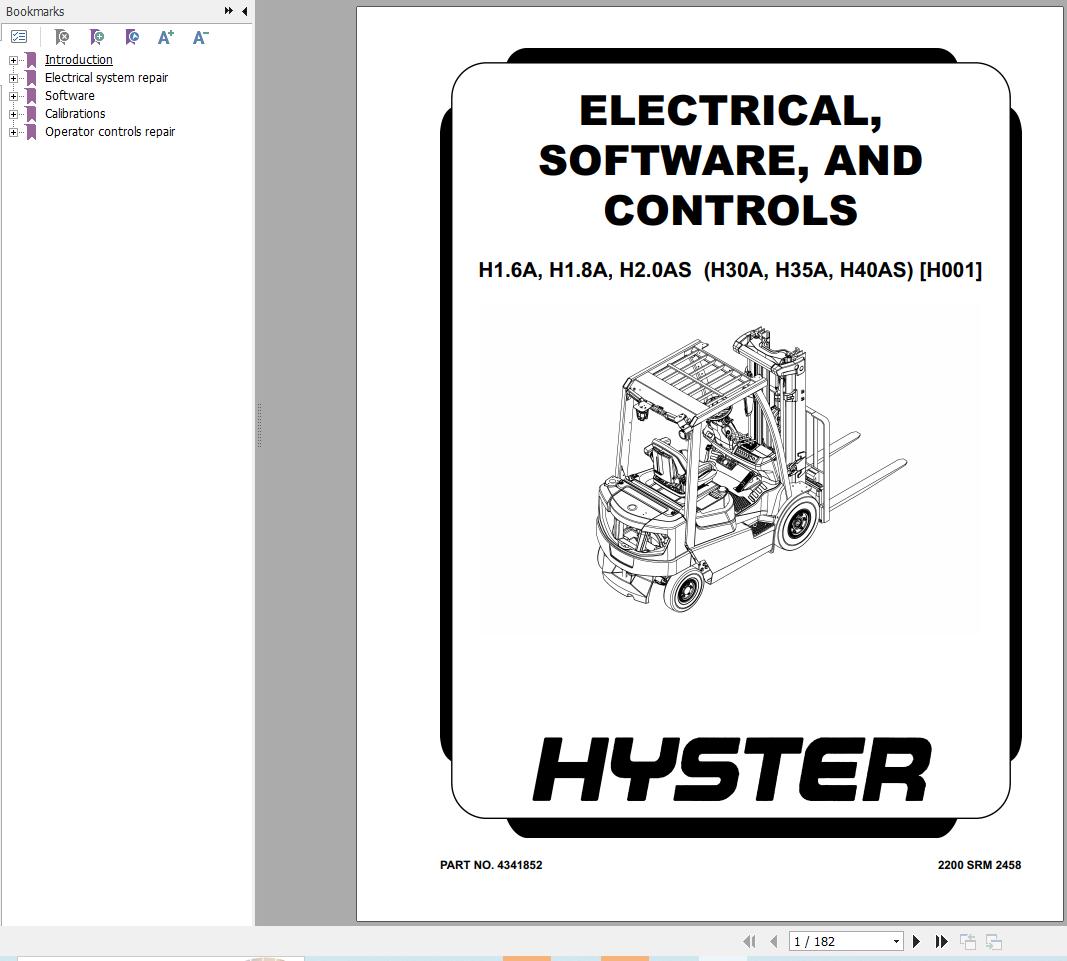Go to the previous page

[773, 942]
